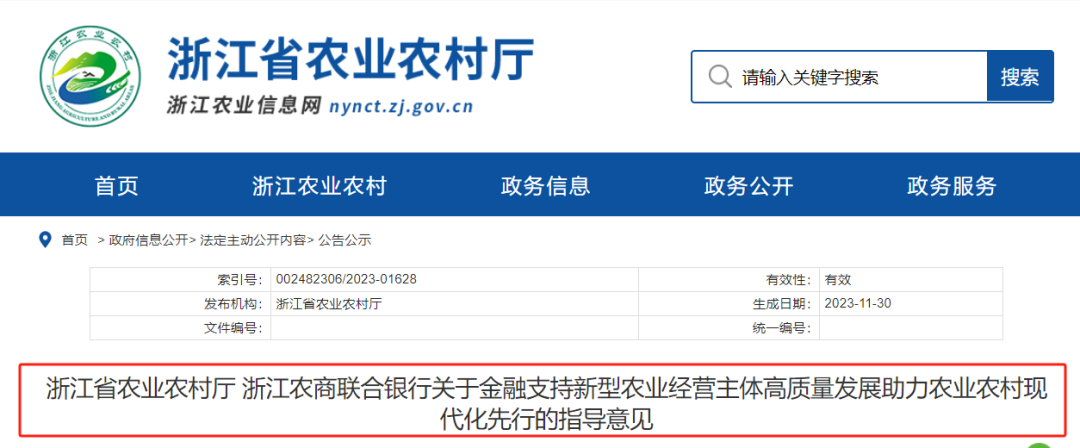The image size is (1080, 448).
Task: Open 政务服务 in the navigation bar
Action: point(951,186)
